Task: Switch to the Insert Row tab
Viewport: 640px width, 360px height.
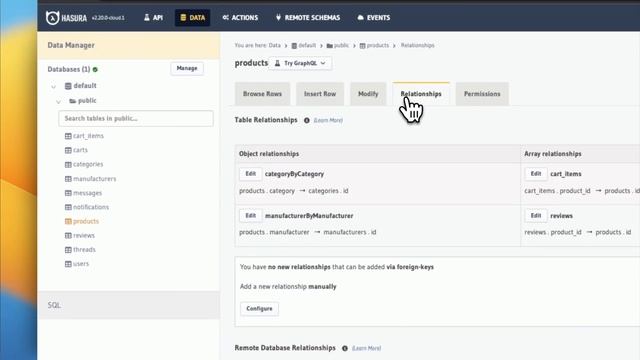Action: [x=320, y=94]
